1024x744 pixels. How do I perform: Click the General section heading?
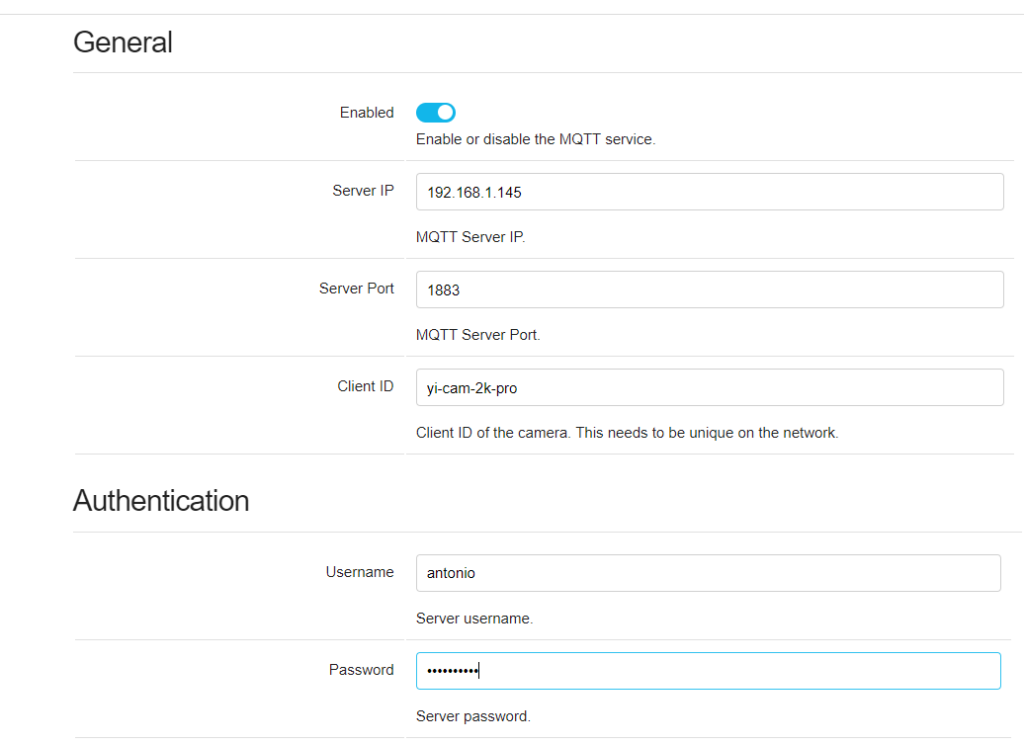(123, 43)
